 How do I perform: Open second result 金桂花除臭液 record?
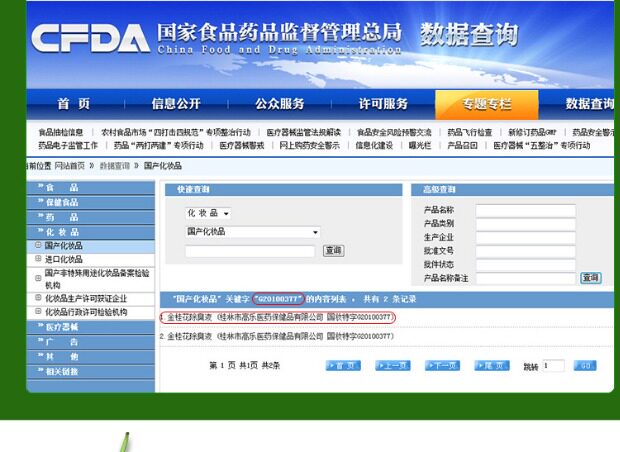pyautogui.click(x=277, y=337)
